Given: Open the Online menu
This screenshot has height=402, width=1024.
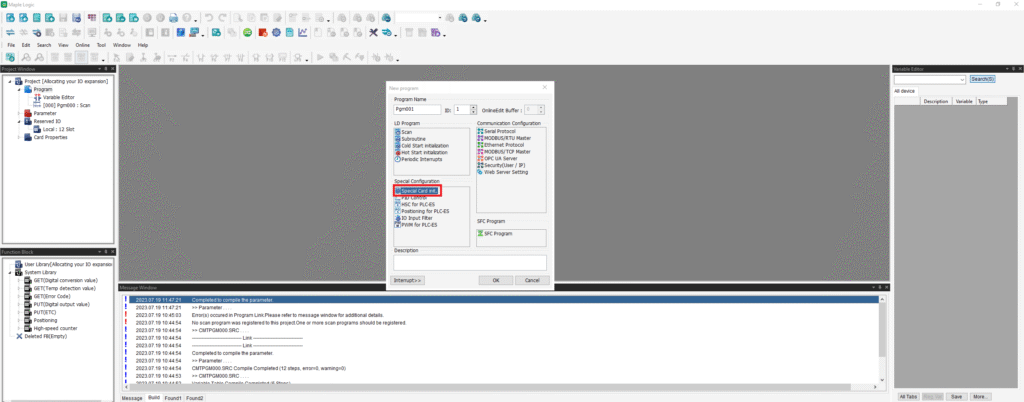Looking at the screenshot, I should 82,45.
